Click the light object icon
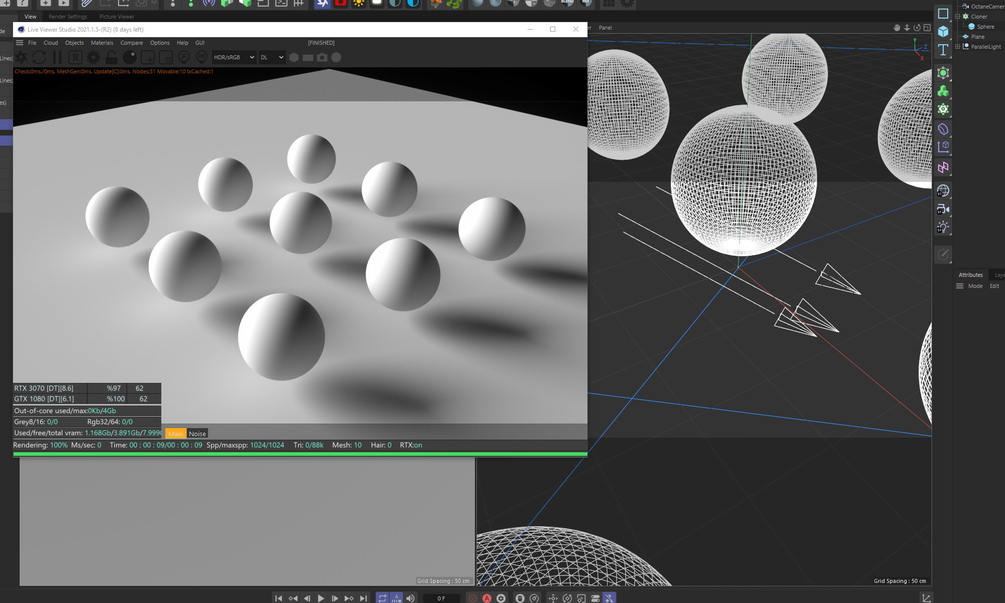 (943, 227)
